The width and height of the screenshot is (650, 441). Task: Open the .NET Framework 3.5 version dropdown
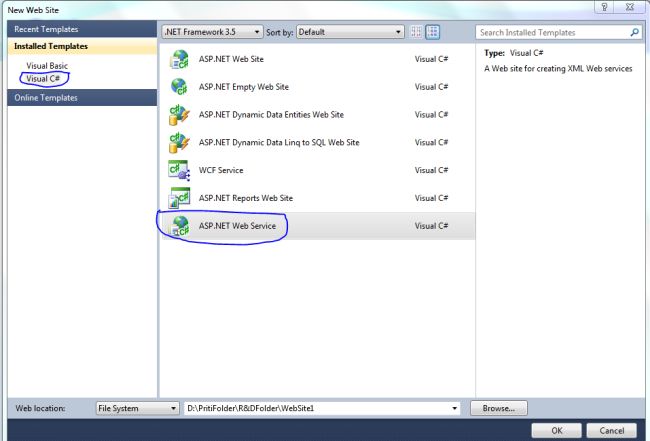212,32
